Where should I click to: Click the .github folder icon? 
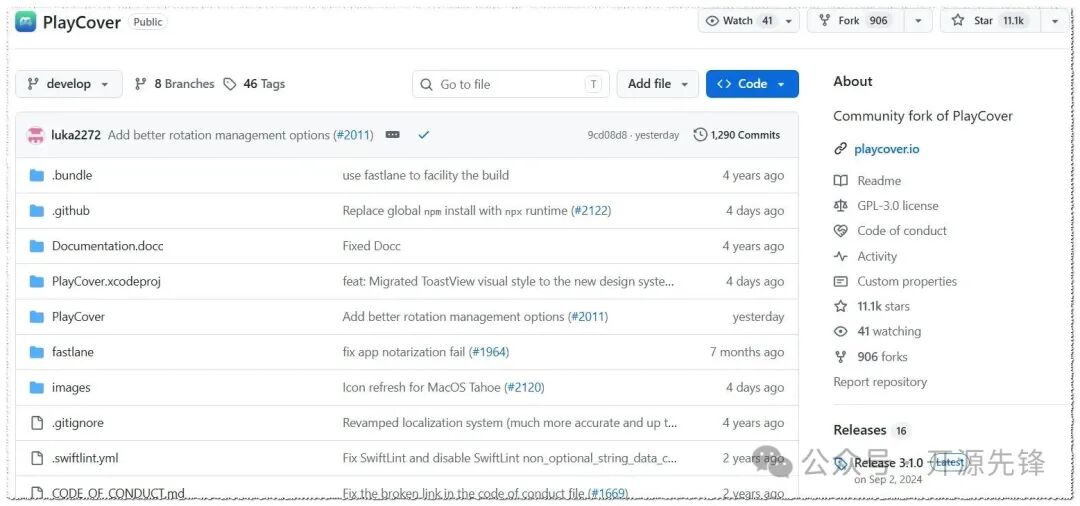(37, 211)
